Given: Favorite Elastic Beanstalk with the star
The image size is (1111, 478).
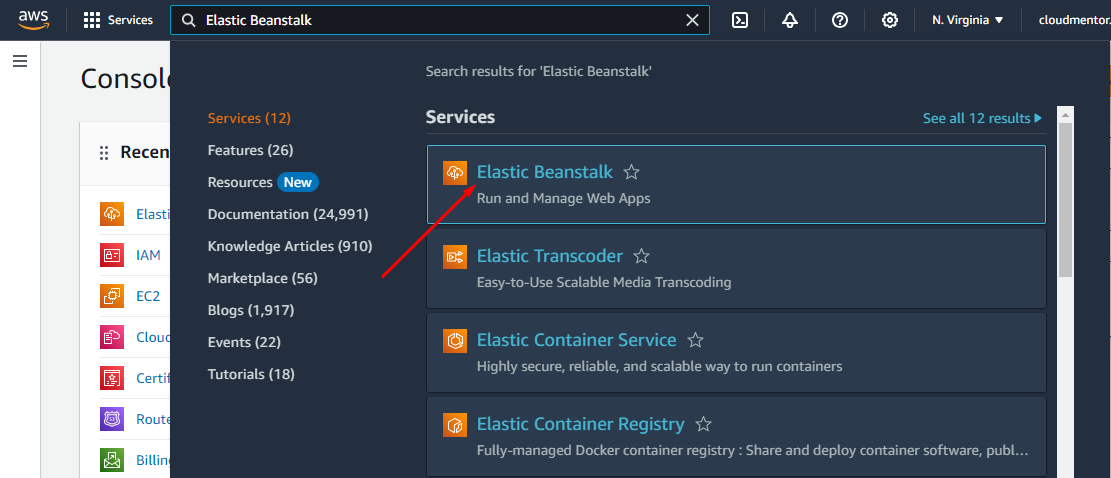Looking at the screenshot, I should tap(631, 173).
